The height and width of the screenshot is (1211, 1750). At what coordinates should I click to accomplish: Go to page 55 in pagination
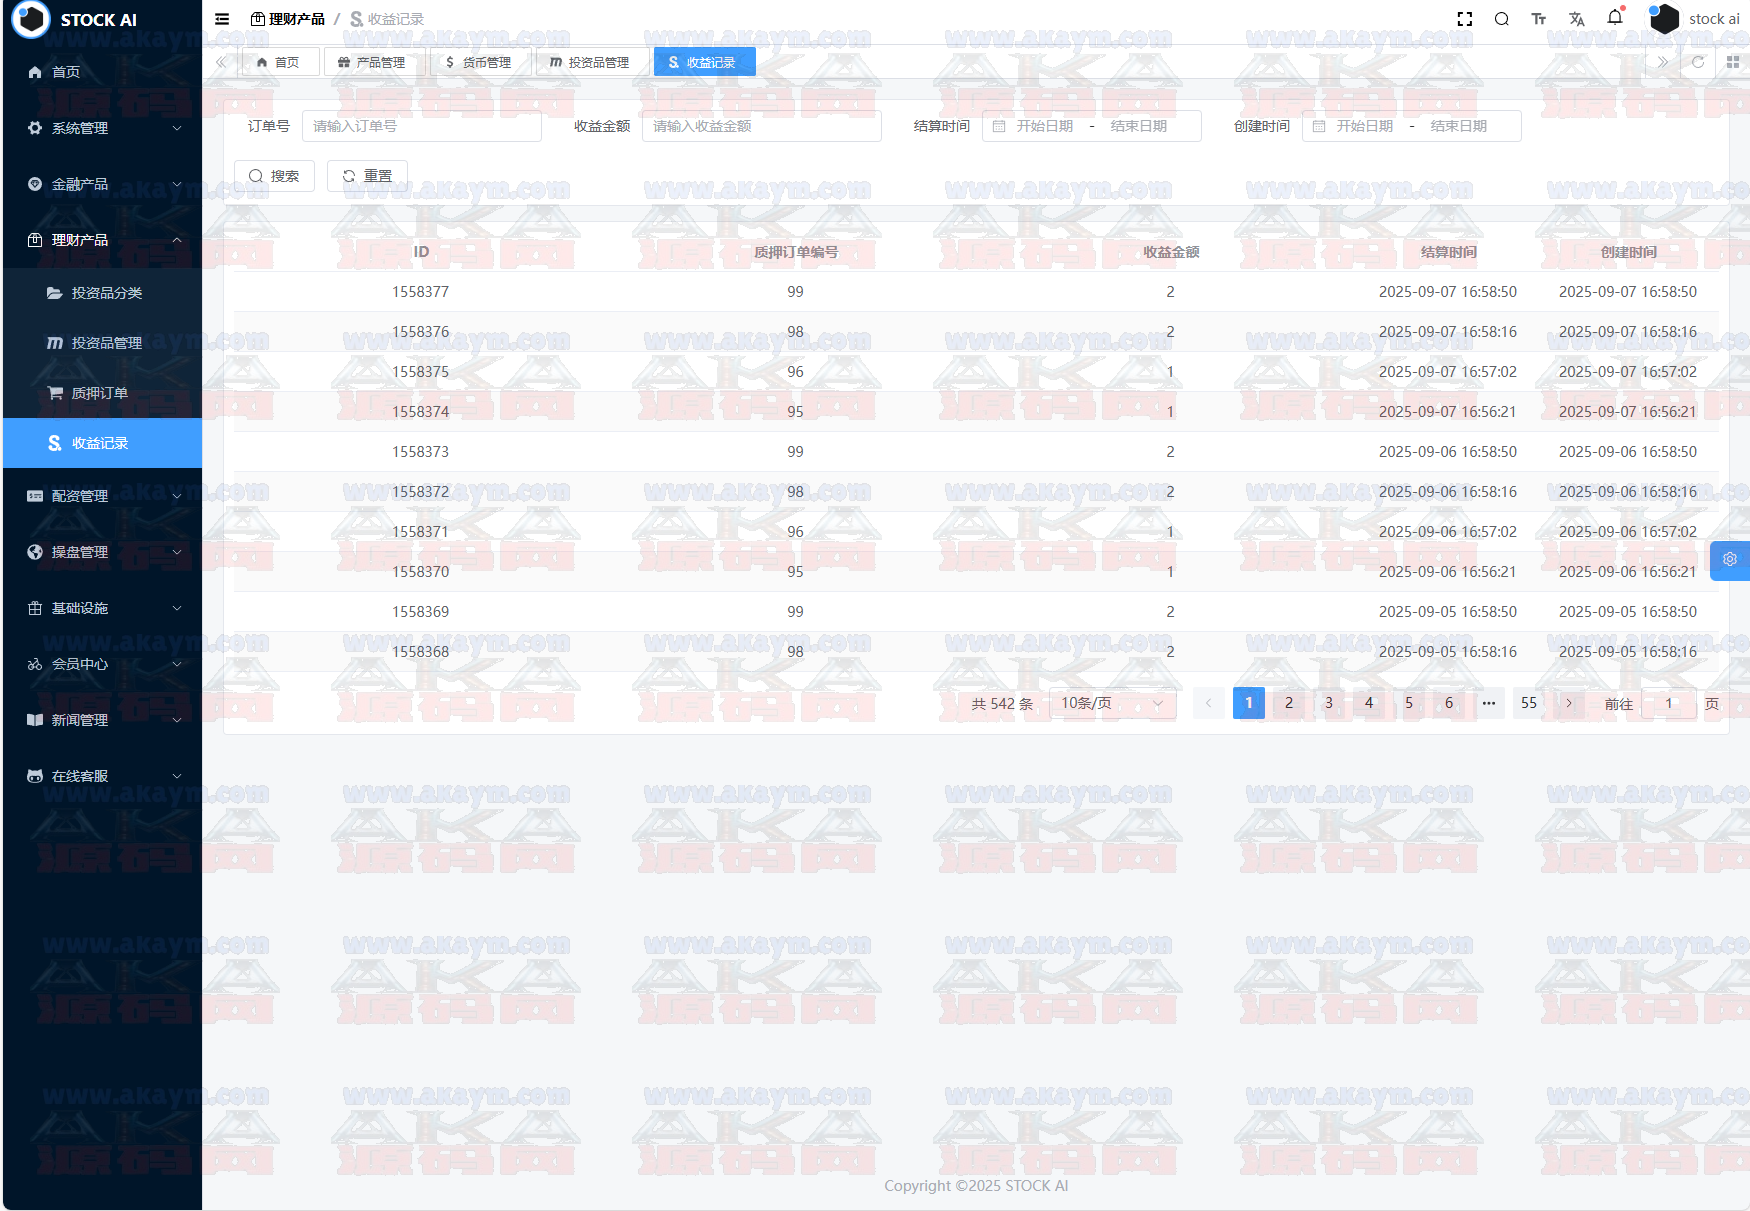tap(1529, 704)
